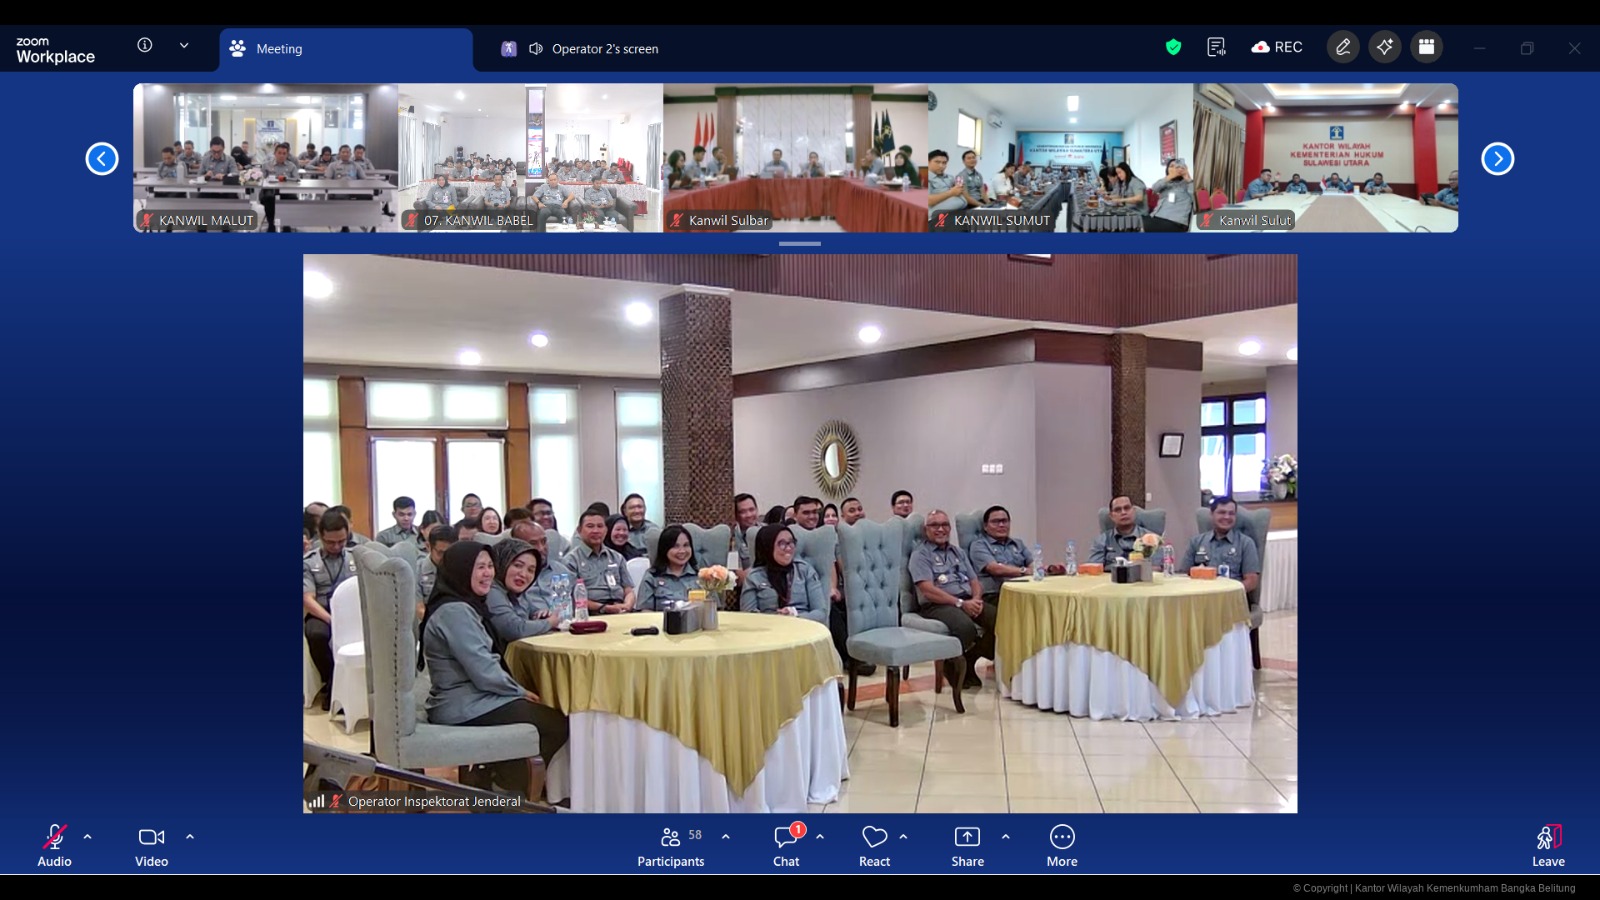Image resolution: width=1600 pixels, height=900 pixels.
Task: Select the Kanwil Sulbar video thumbnail
Action: [x=796, y=158]
